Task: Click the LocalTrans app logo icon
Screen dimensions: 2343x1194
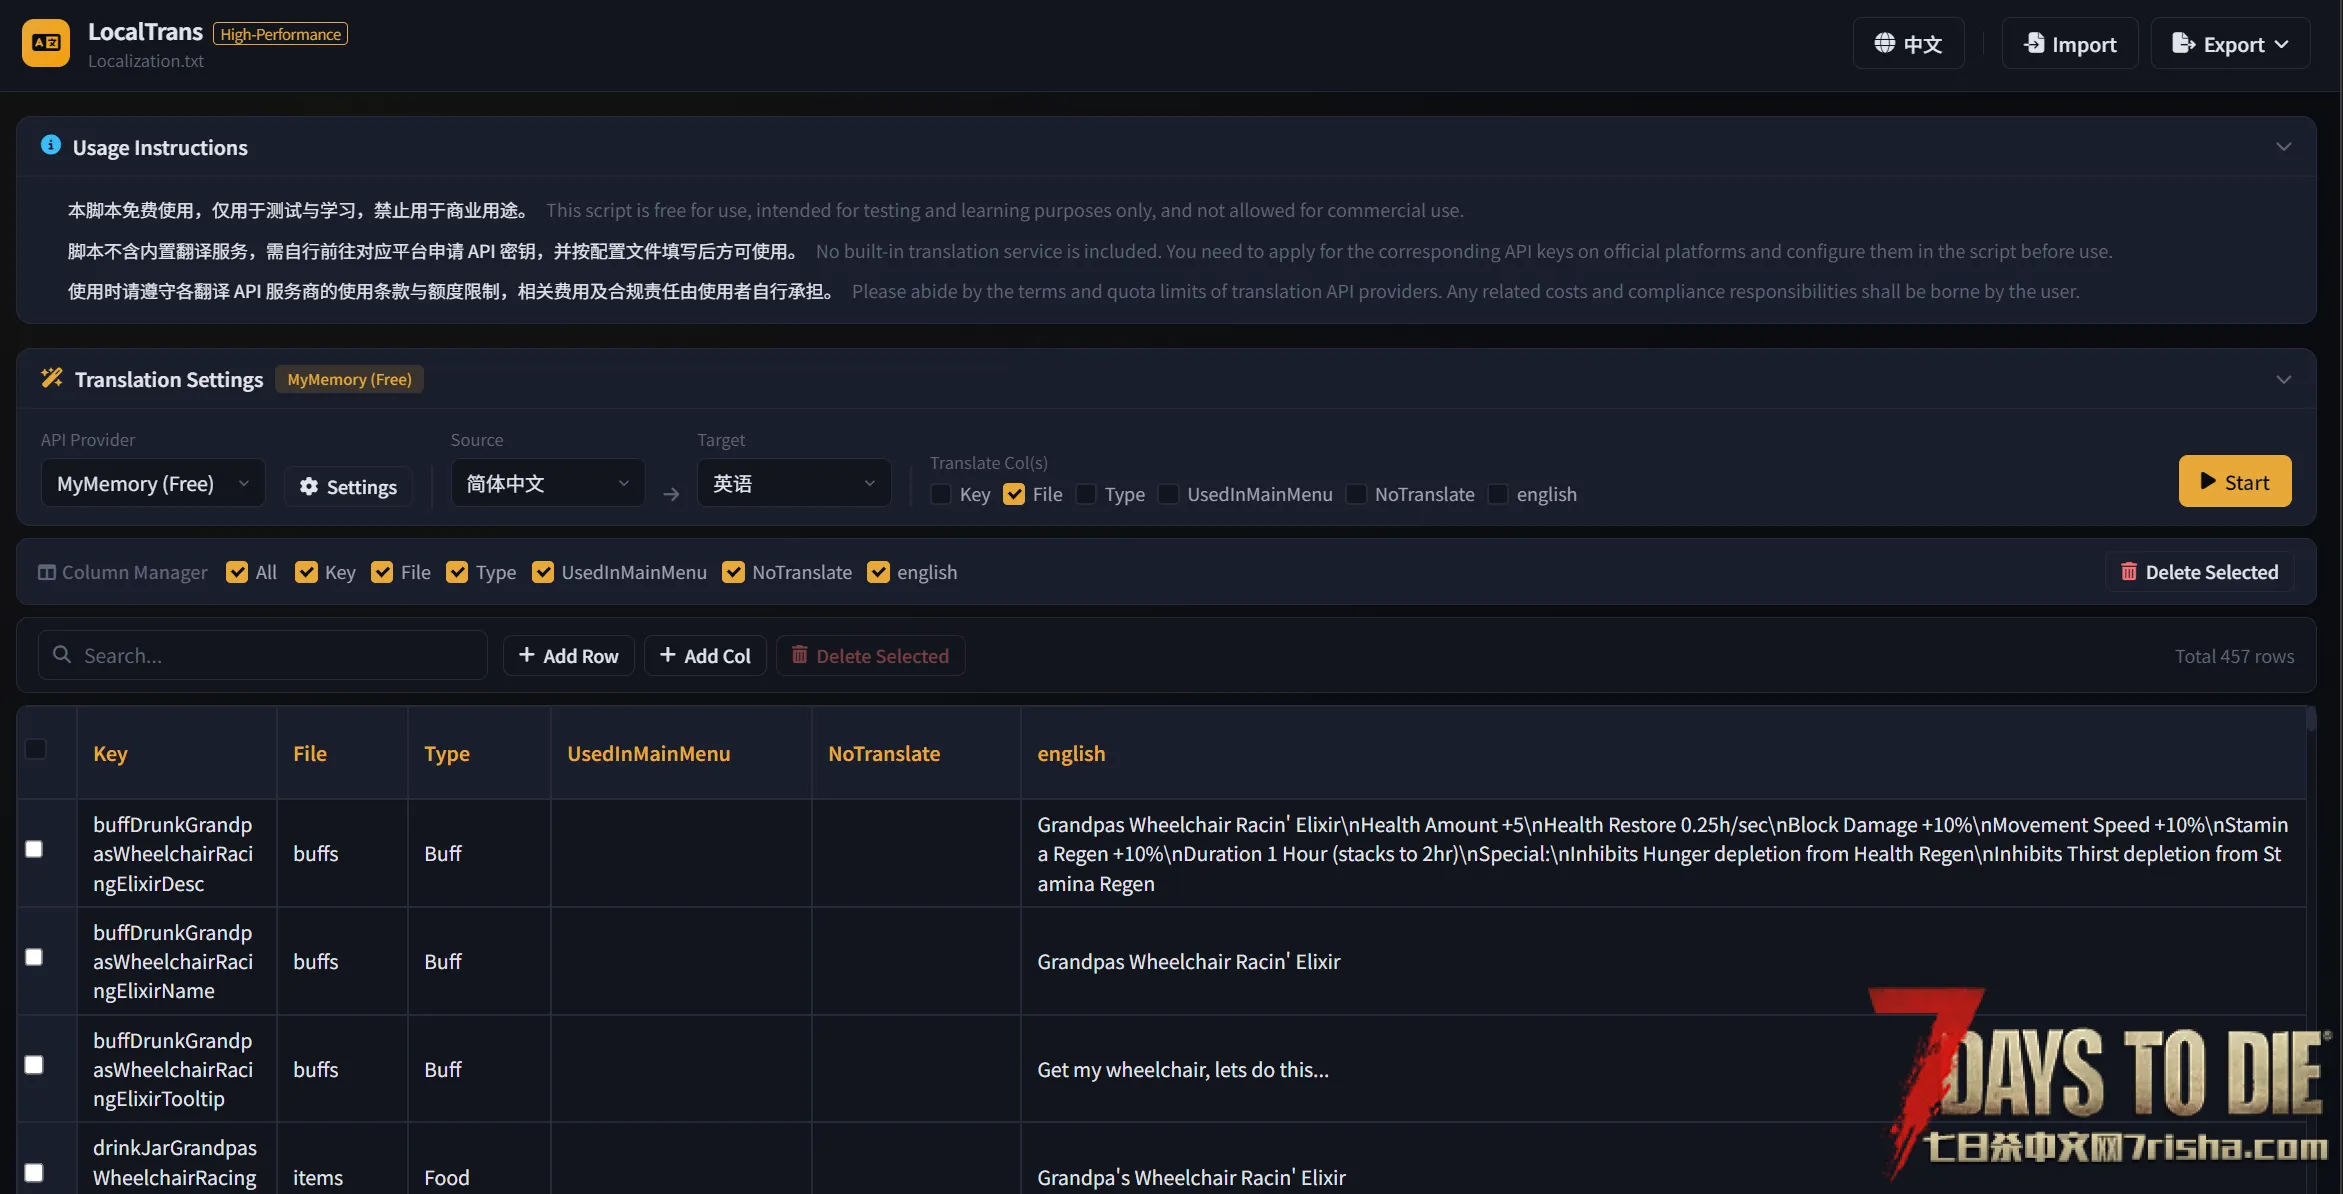Action: click(x=46, y=43)
